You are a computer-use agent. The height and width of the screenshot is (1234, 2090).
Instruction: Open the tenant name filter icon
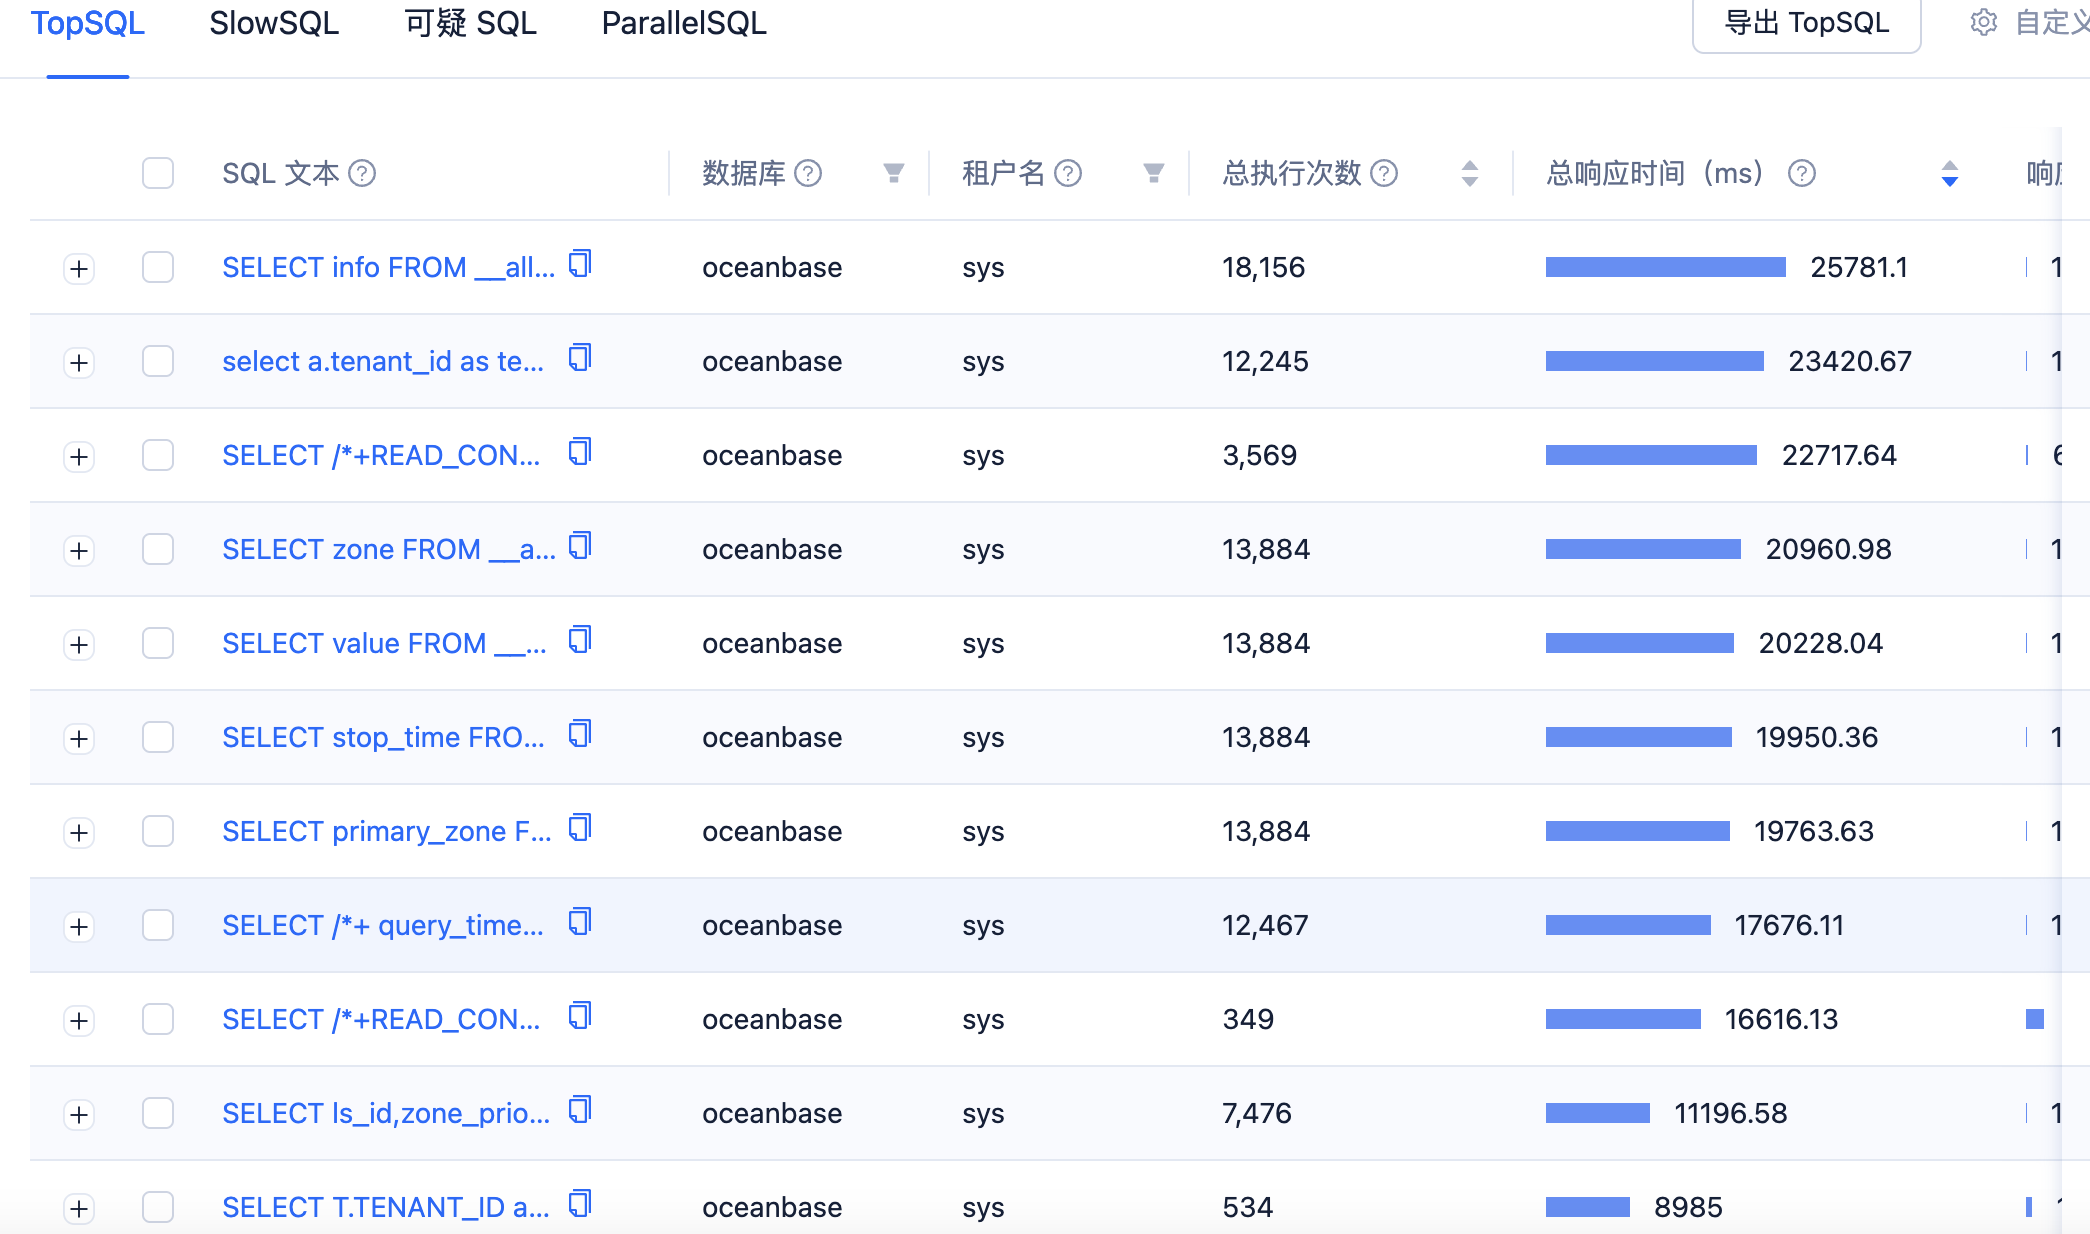click(1154, 173)
